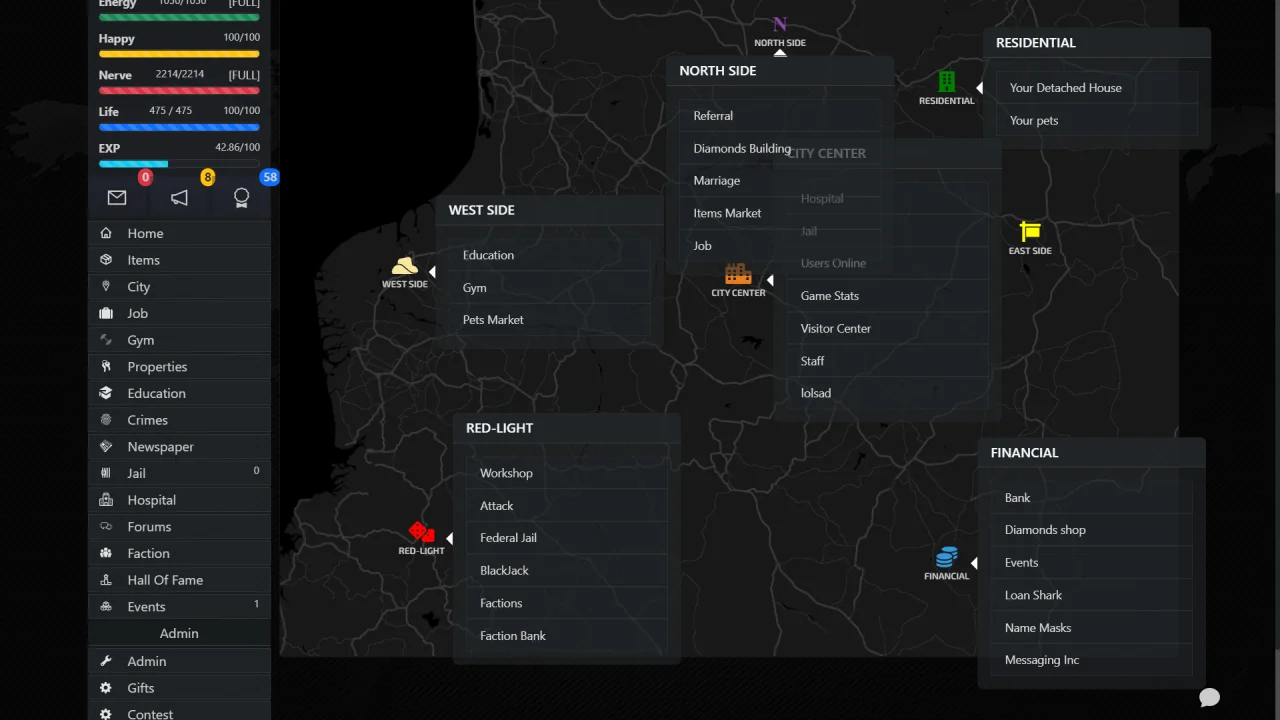Open Bank in Financial panel

[1092, 498]
